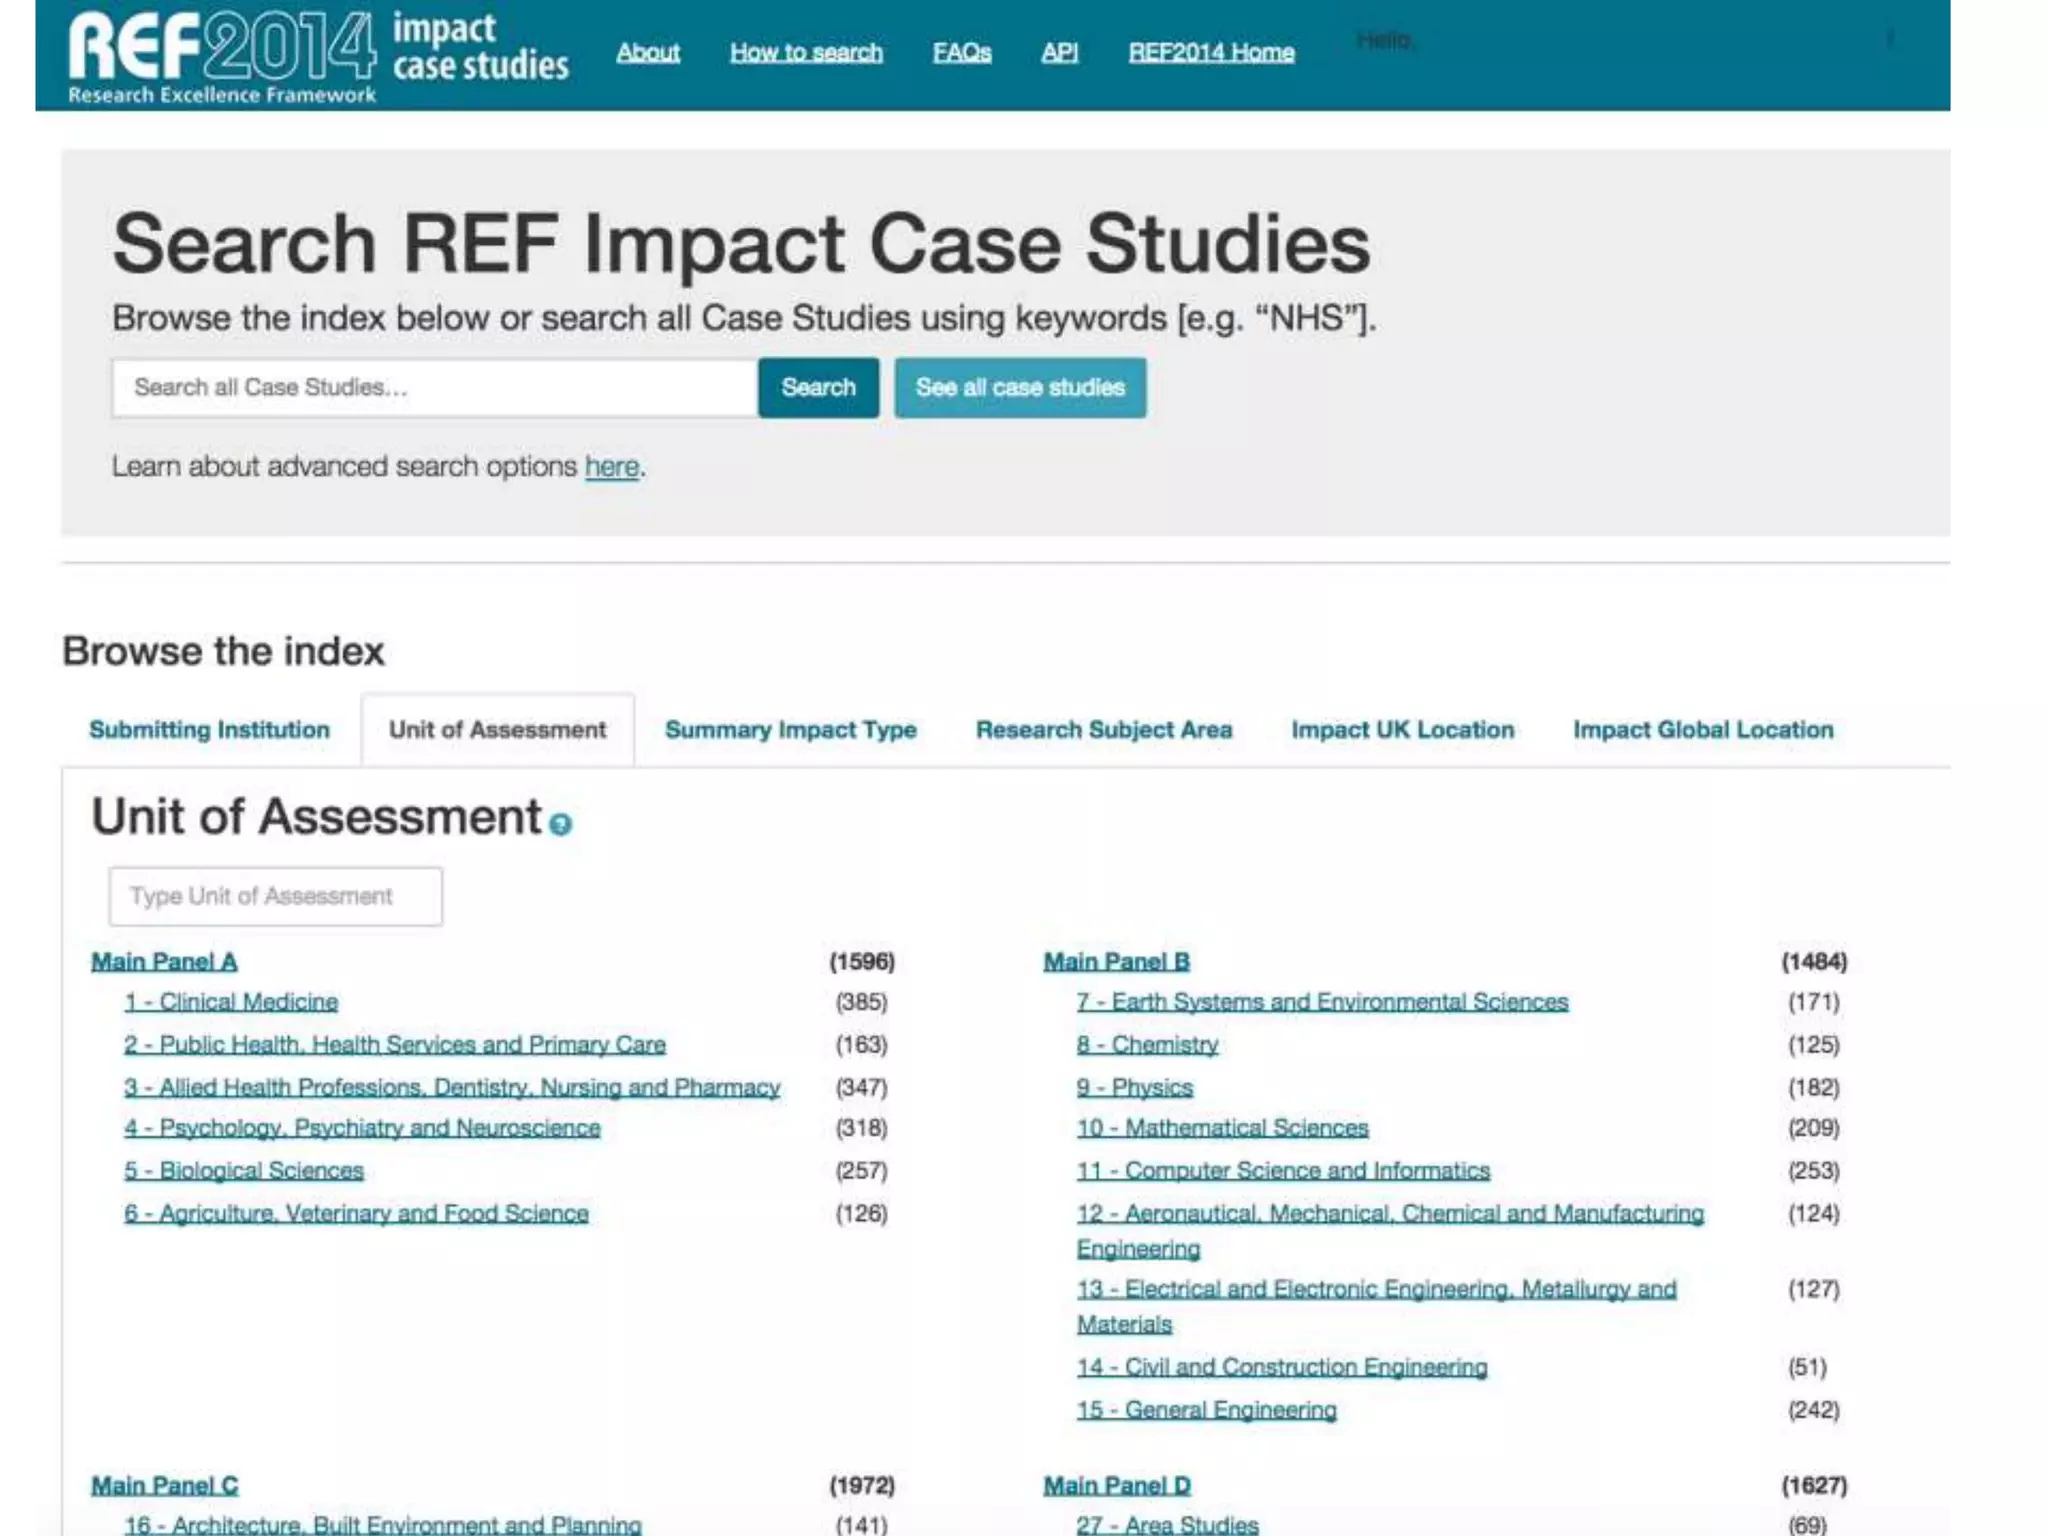Navigate to REF2014 Home

pos(1211,52)
